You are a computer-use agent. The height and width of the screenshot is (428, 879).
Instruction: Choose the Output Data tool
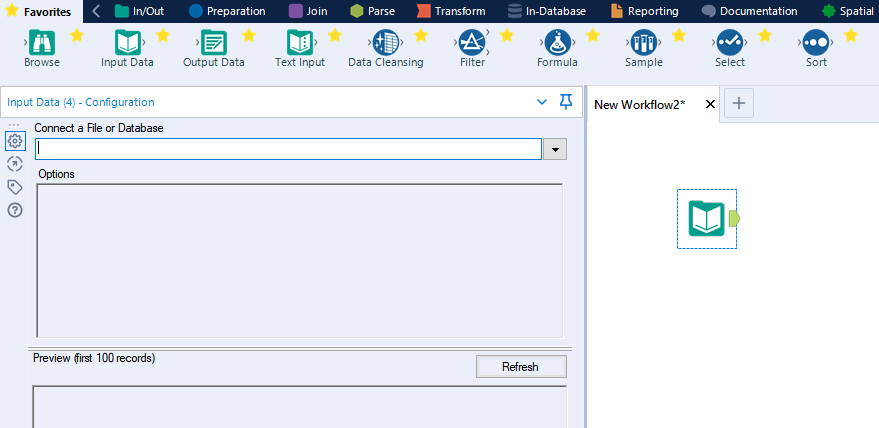click(214, 43)
